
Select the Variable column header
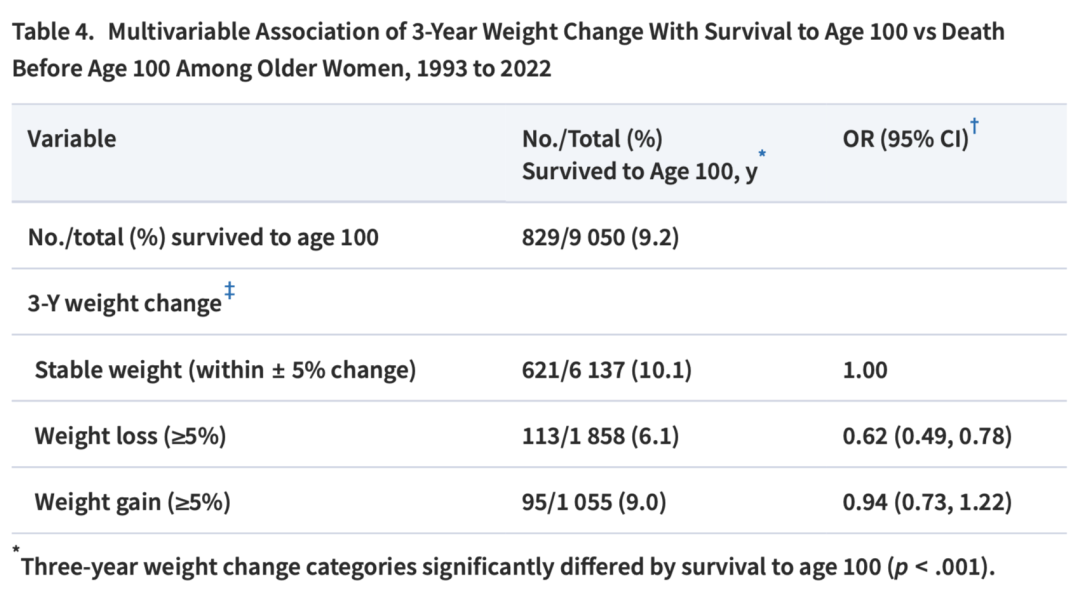coord(71,139)
